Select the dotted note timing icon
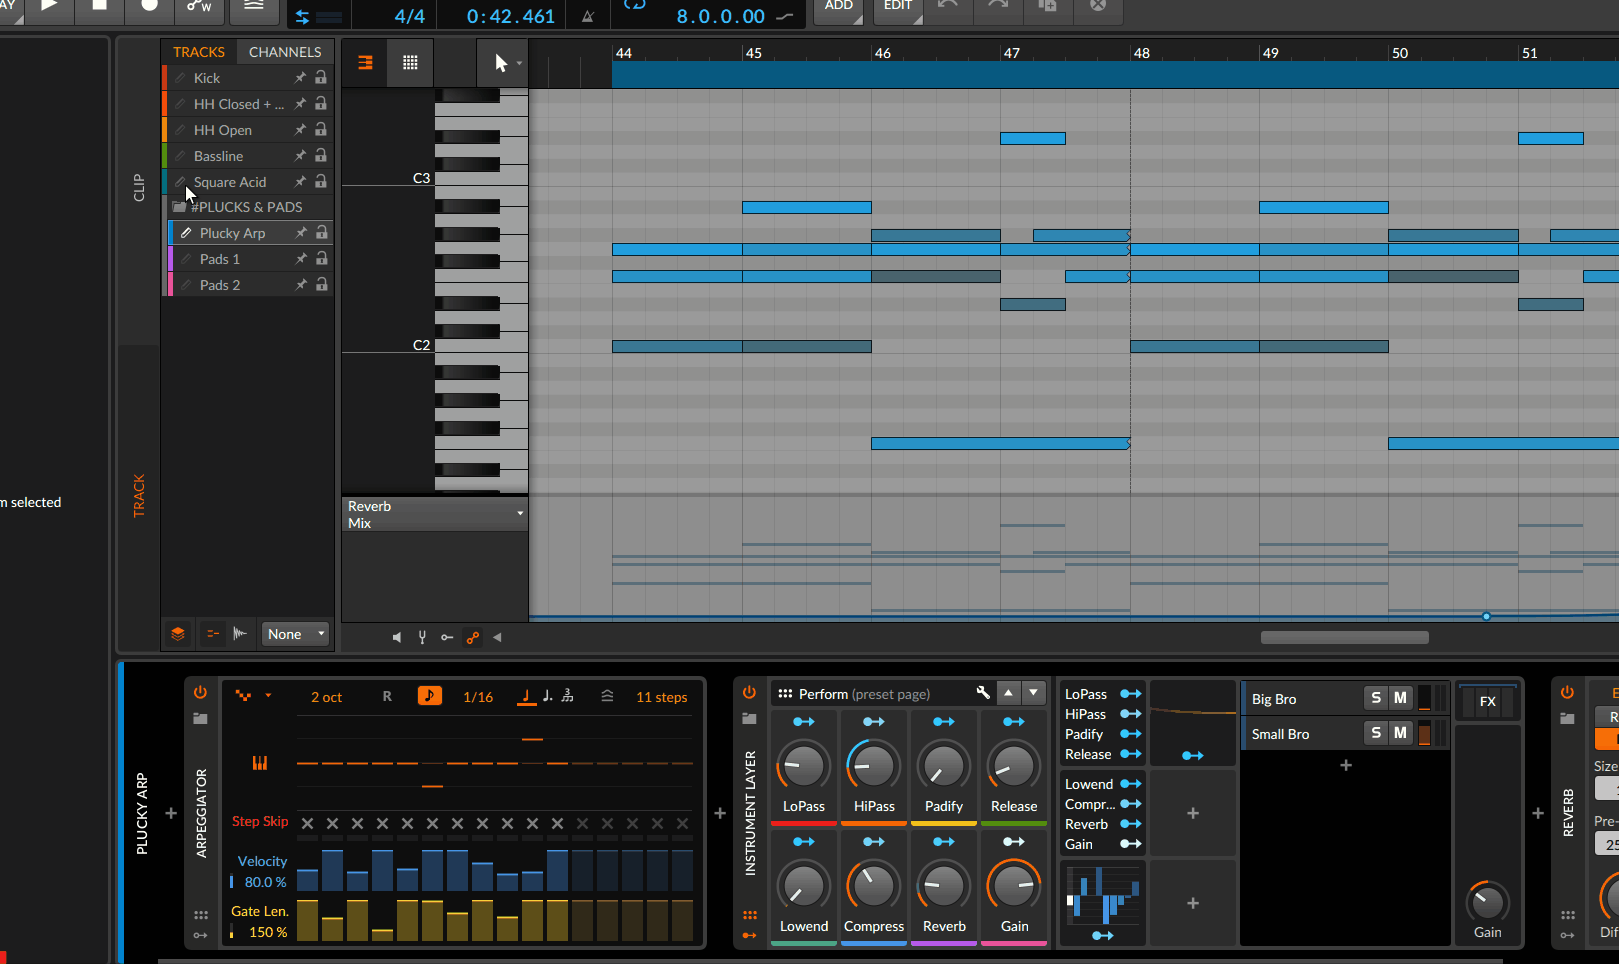Screen dimensions: 1619x964 pyautogui.click(x=547, y=696)
